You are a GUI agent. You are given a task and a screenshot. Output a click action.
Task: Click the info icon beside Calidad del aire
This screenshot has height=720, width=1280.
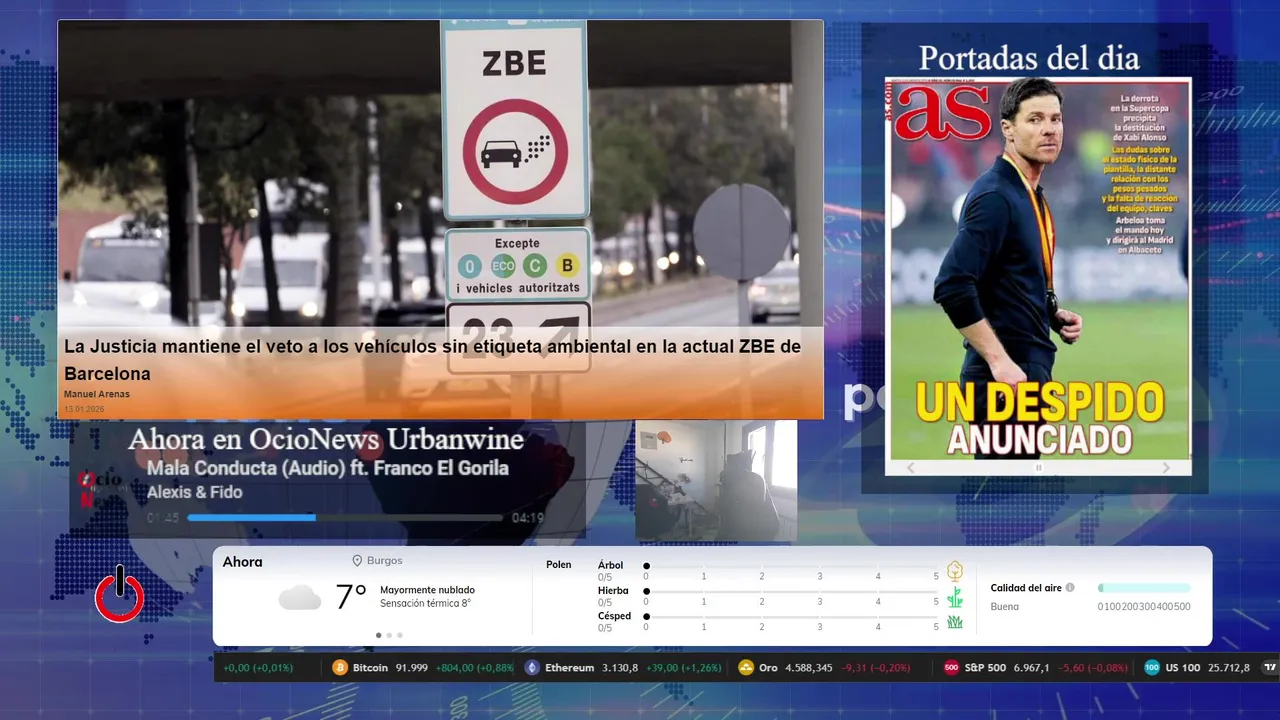point(1070,588)
